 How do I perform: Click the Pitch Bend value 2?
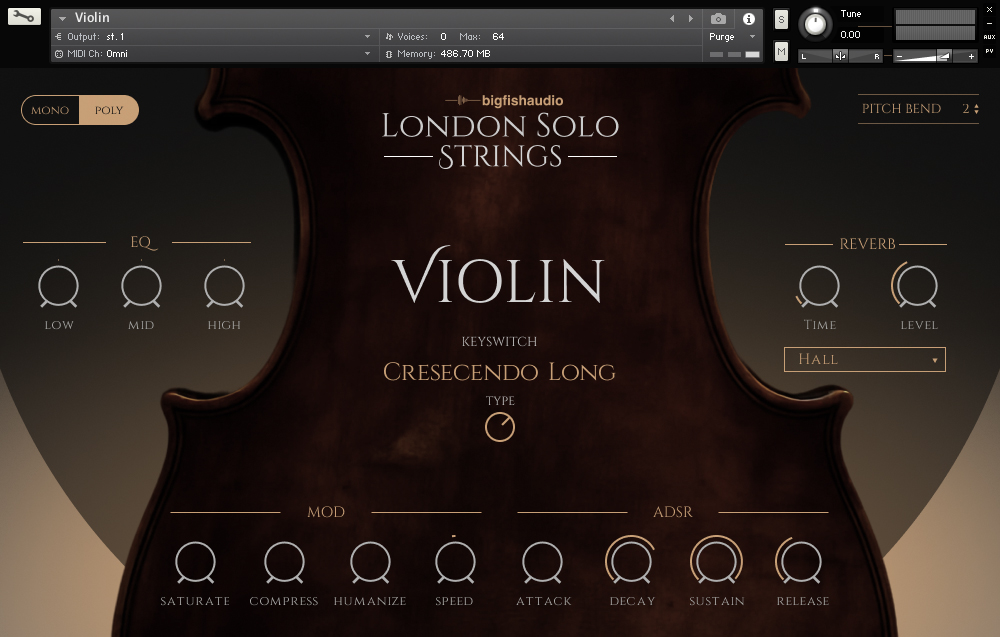(x=966, y=109)
